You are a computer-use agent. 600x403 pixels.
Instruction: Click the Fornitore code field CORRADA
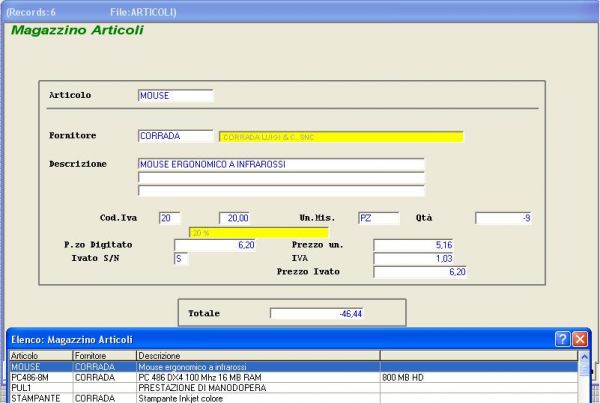pos(175,136)
